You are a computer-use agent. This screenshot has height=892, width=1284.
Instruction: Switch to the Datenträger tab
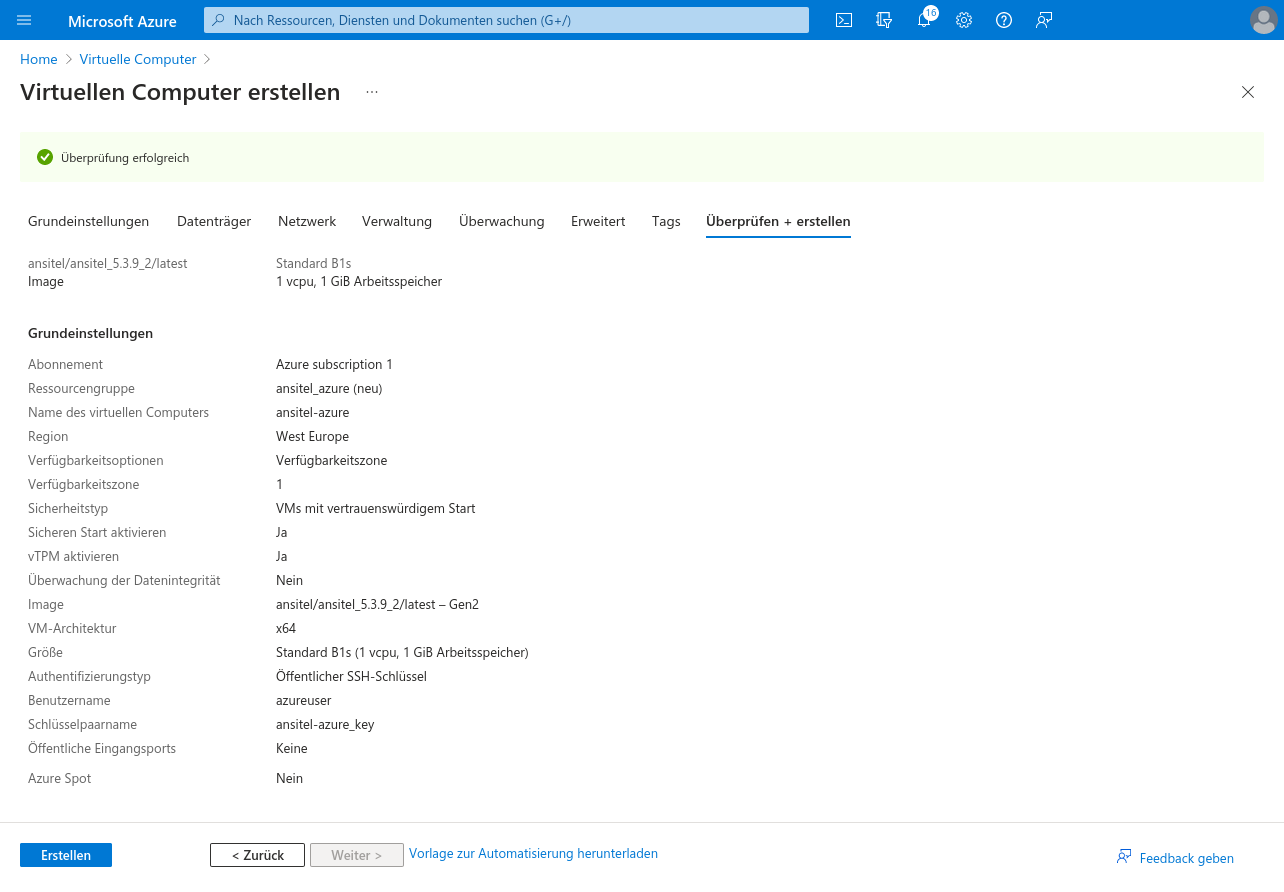(214, 221)
